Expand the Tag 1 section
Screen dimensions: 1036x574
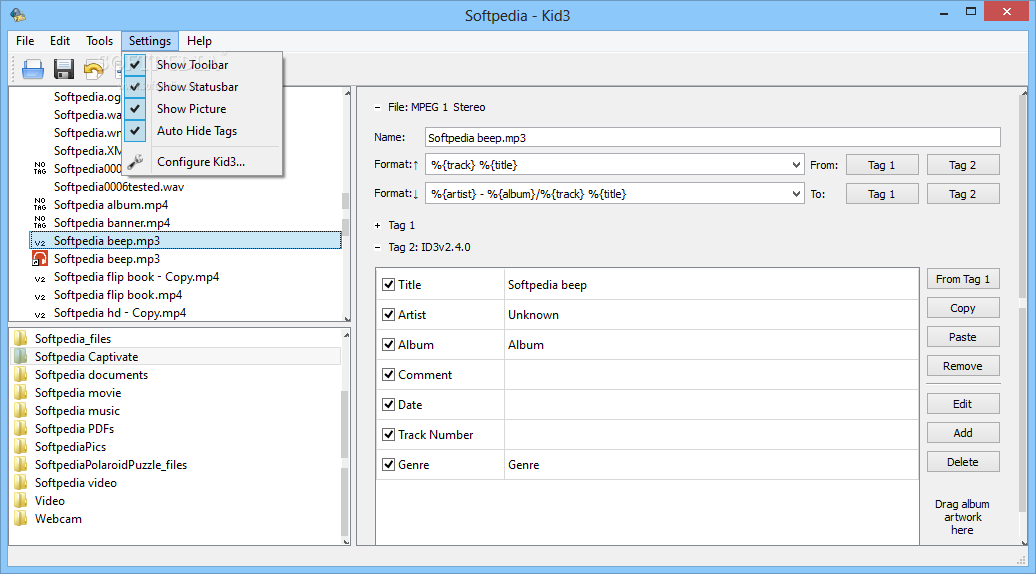tap(378, 225)
